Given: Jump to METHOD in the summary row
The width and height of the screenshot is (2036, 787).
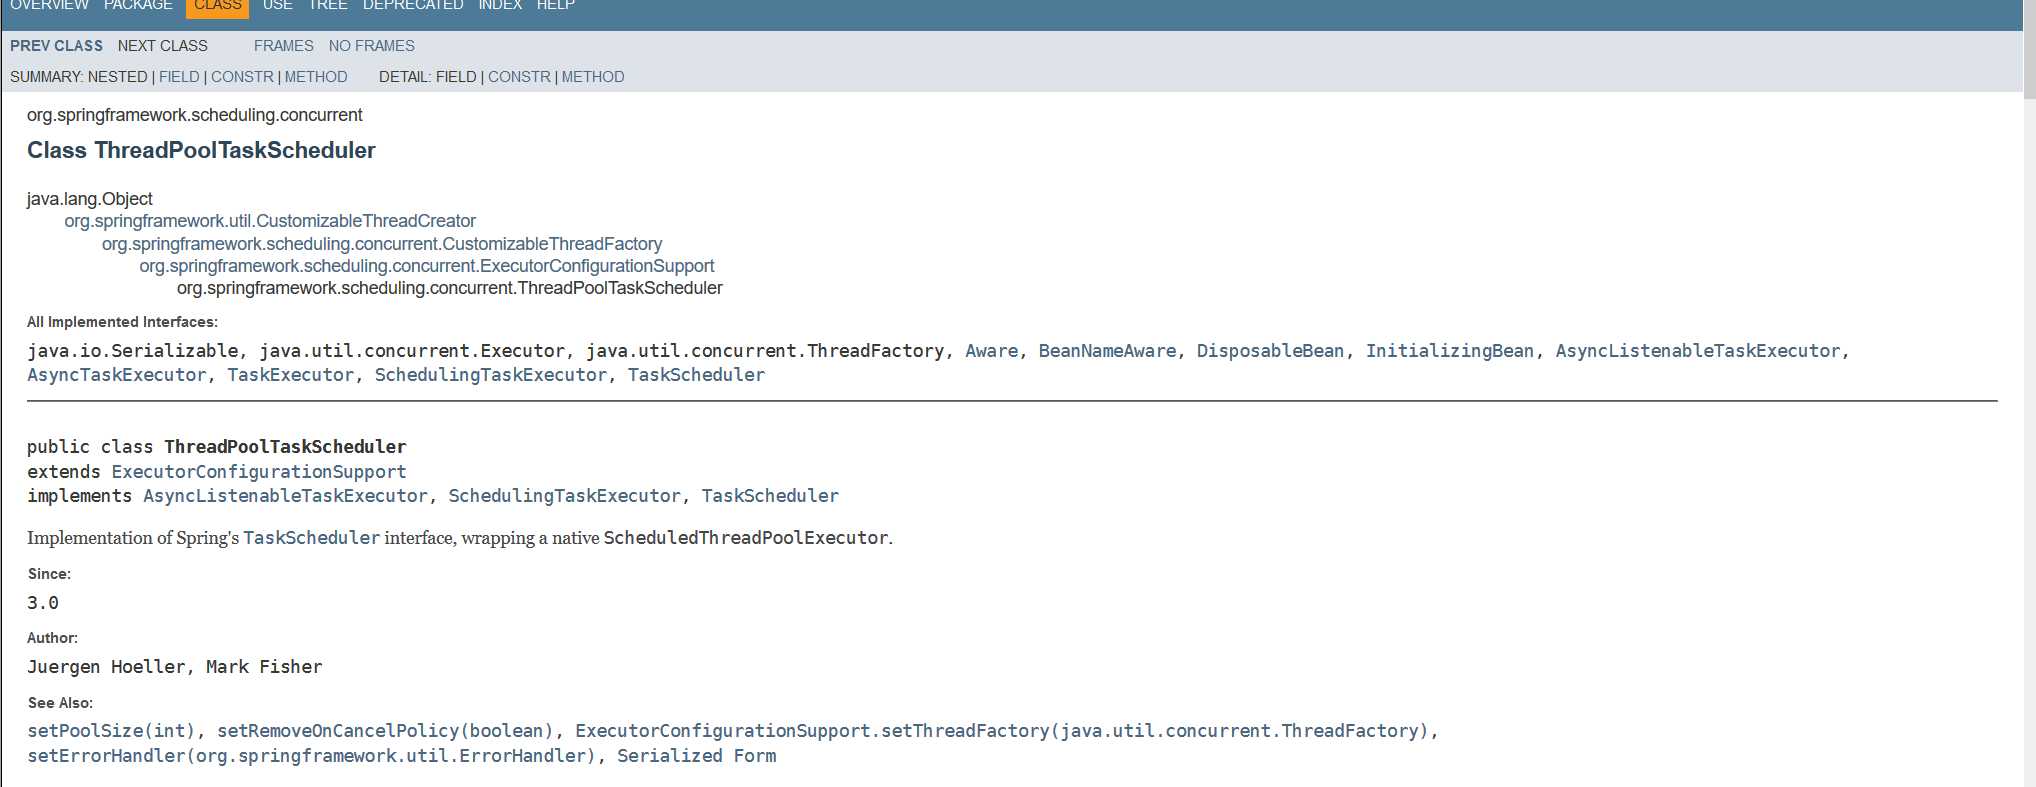Looking at the screenshot, I should click(x=316, y=77).
